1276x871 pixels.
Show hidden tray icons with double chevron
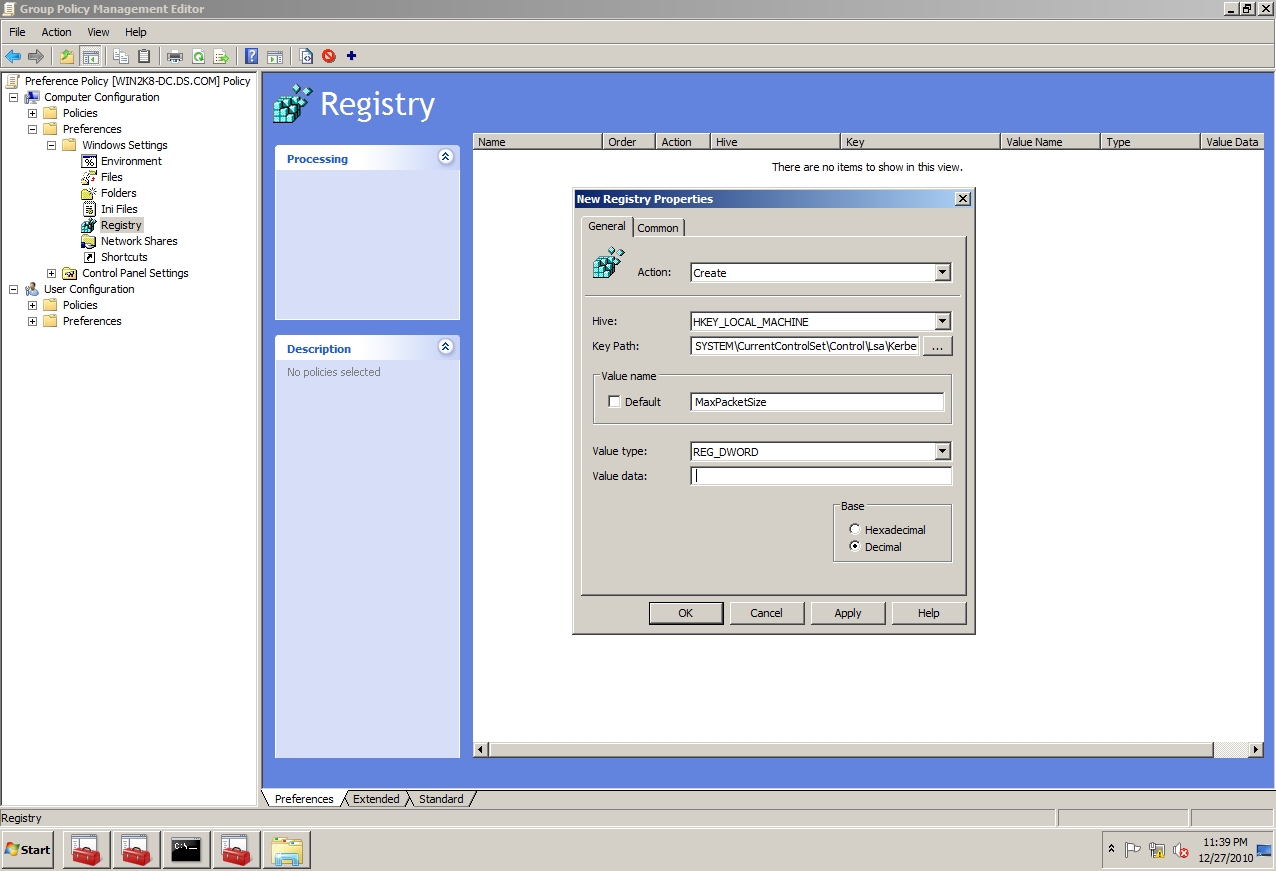[1111, 849]
